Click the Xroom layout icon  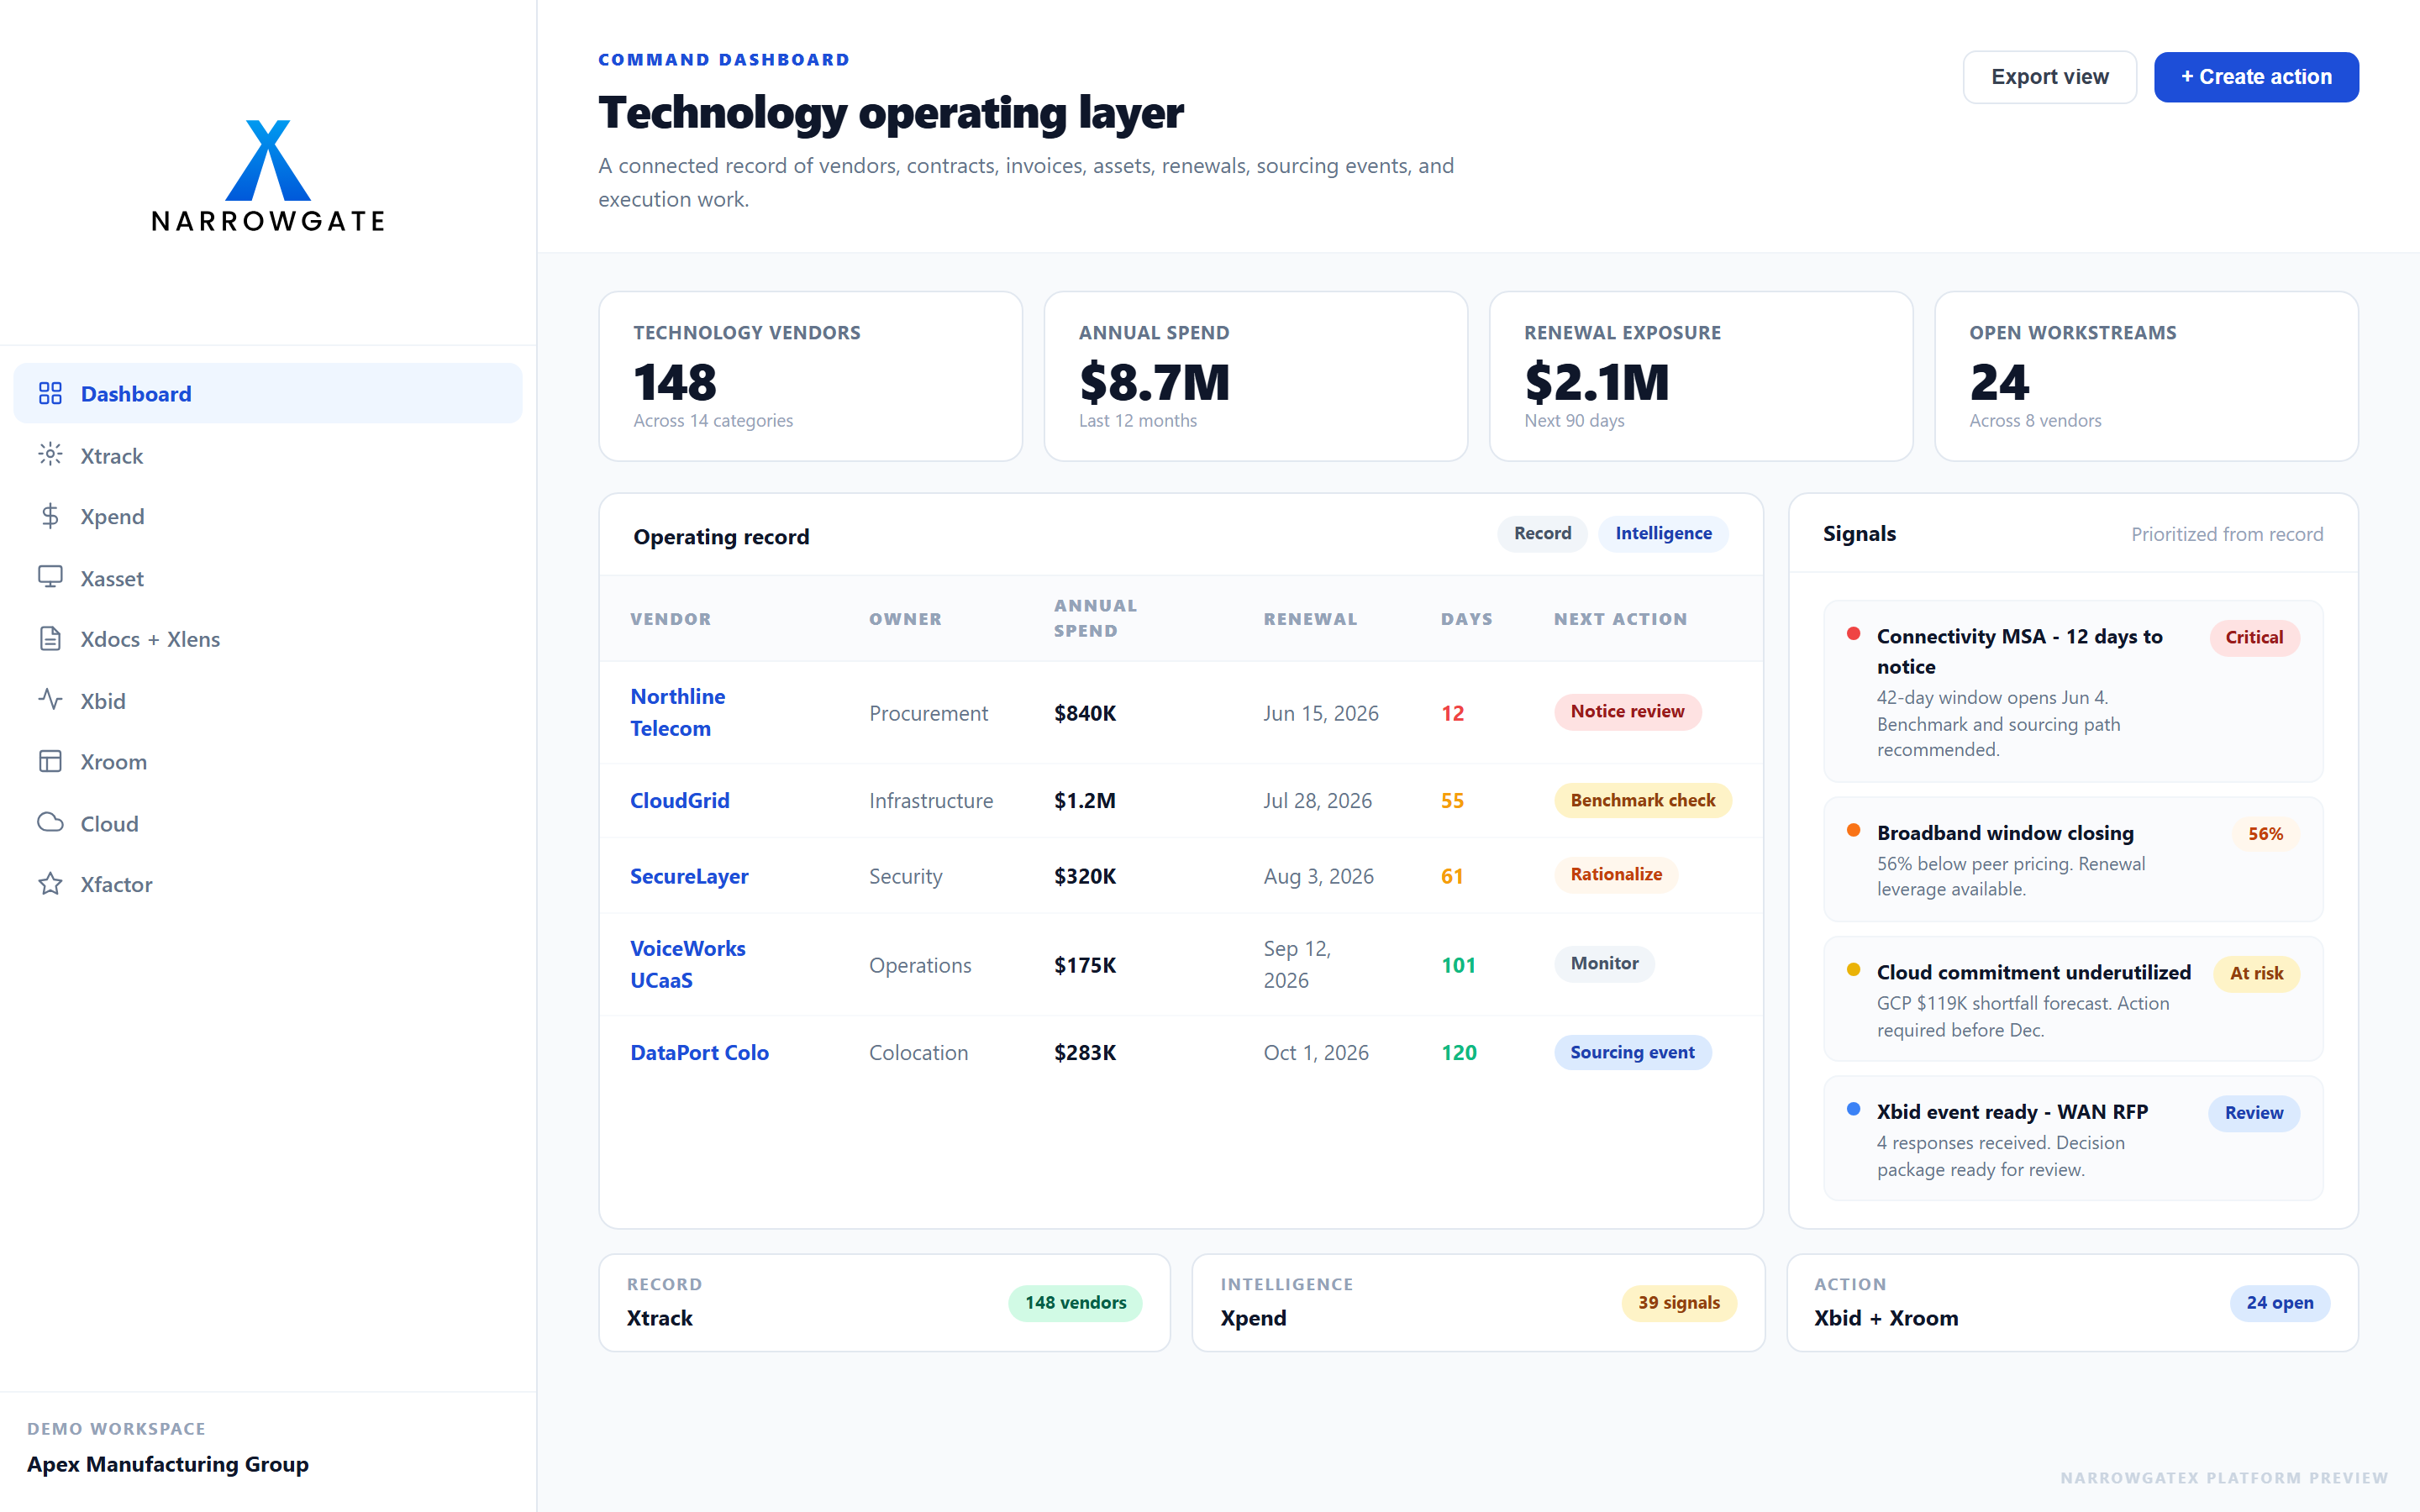click(50, 761)
